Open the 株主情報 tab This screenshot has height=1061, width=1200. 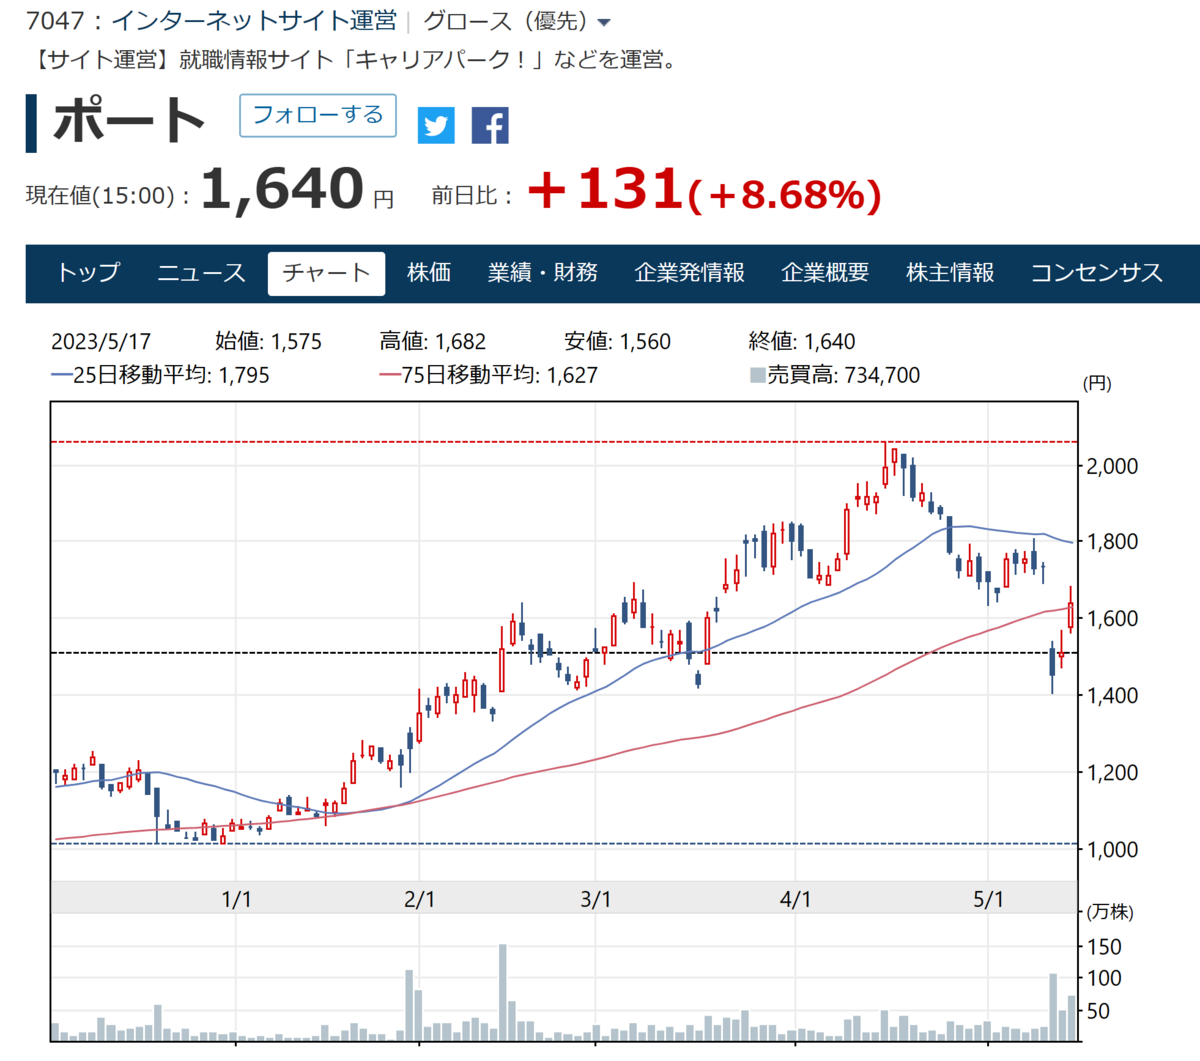tap(950, 273)
